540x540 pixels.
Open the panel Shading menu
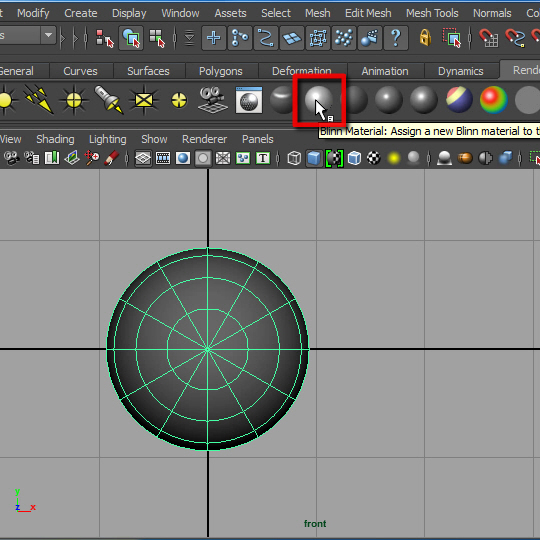pyautogui.click(x=55, y=139)
